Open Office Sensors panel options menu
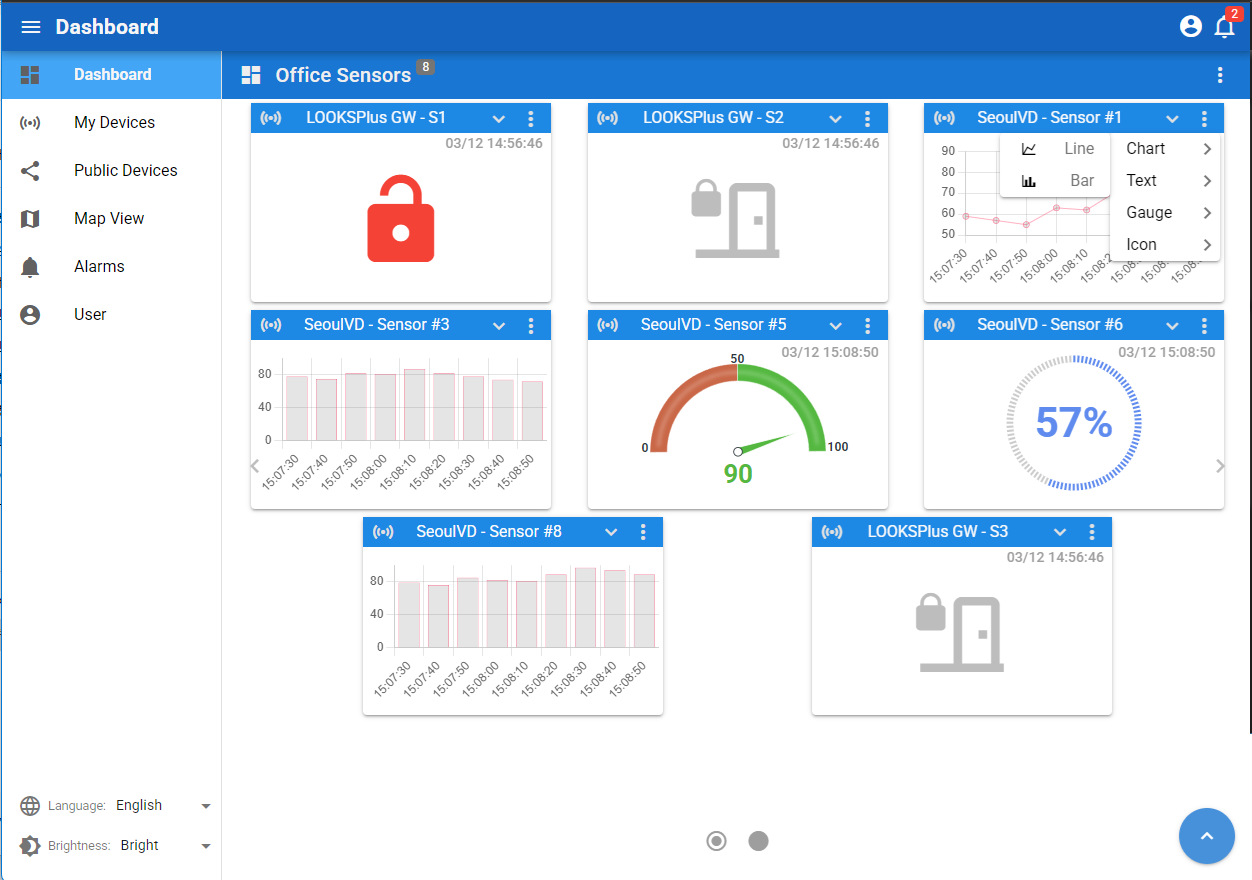1252x880 pixels. pos(1220,75)
